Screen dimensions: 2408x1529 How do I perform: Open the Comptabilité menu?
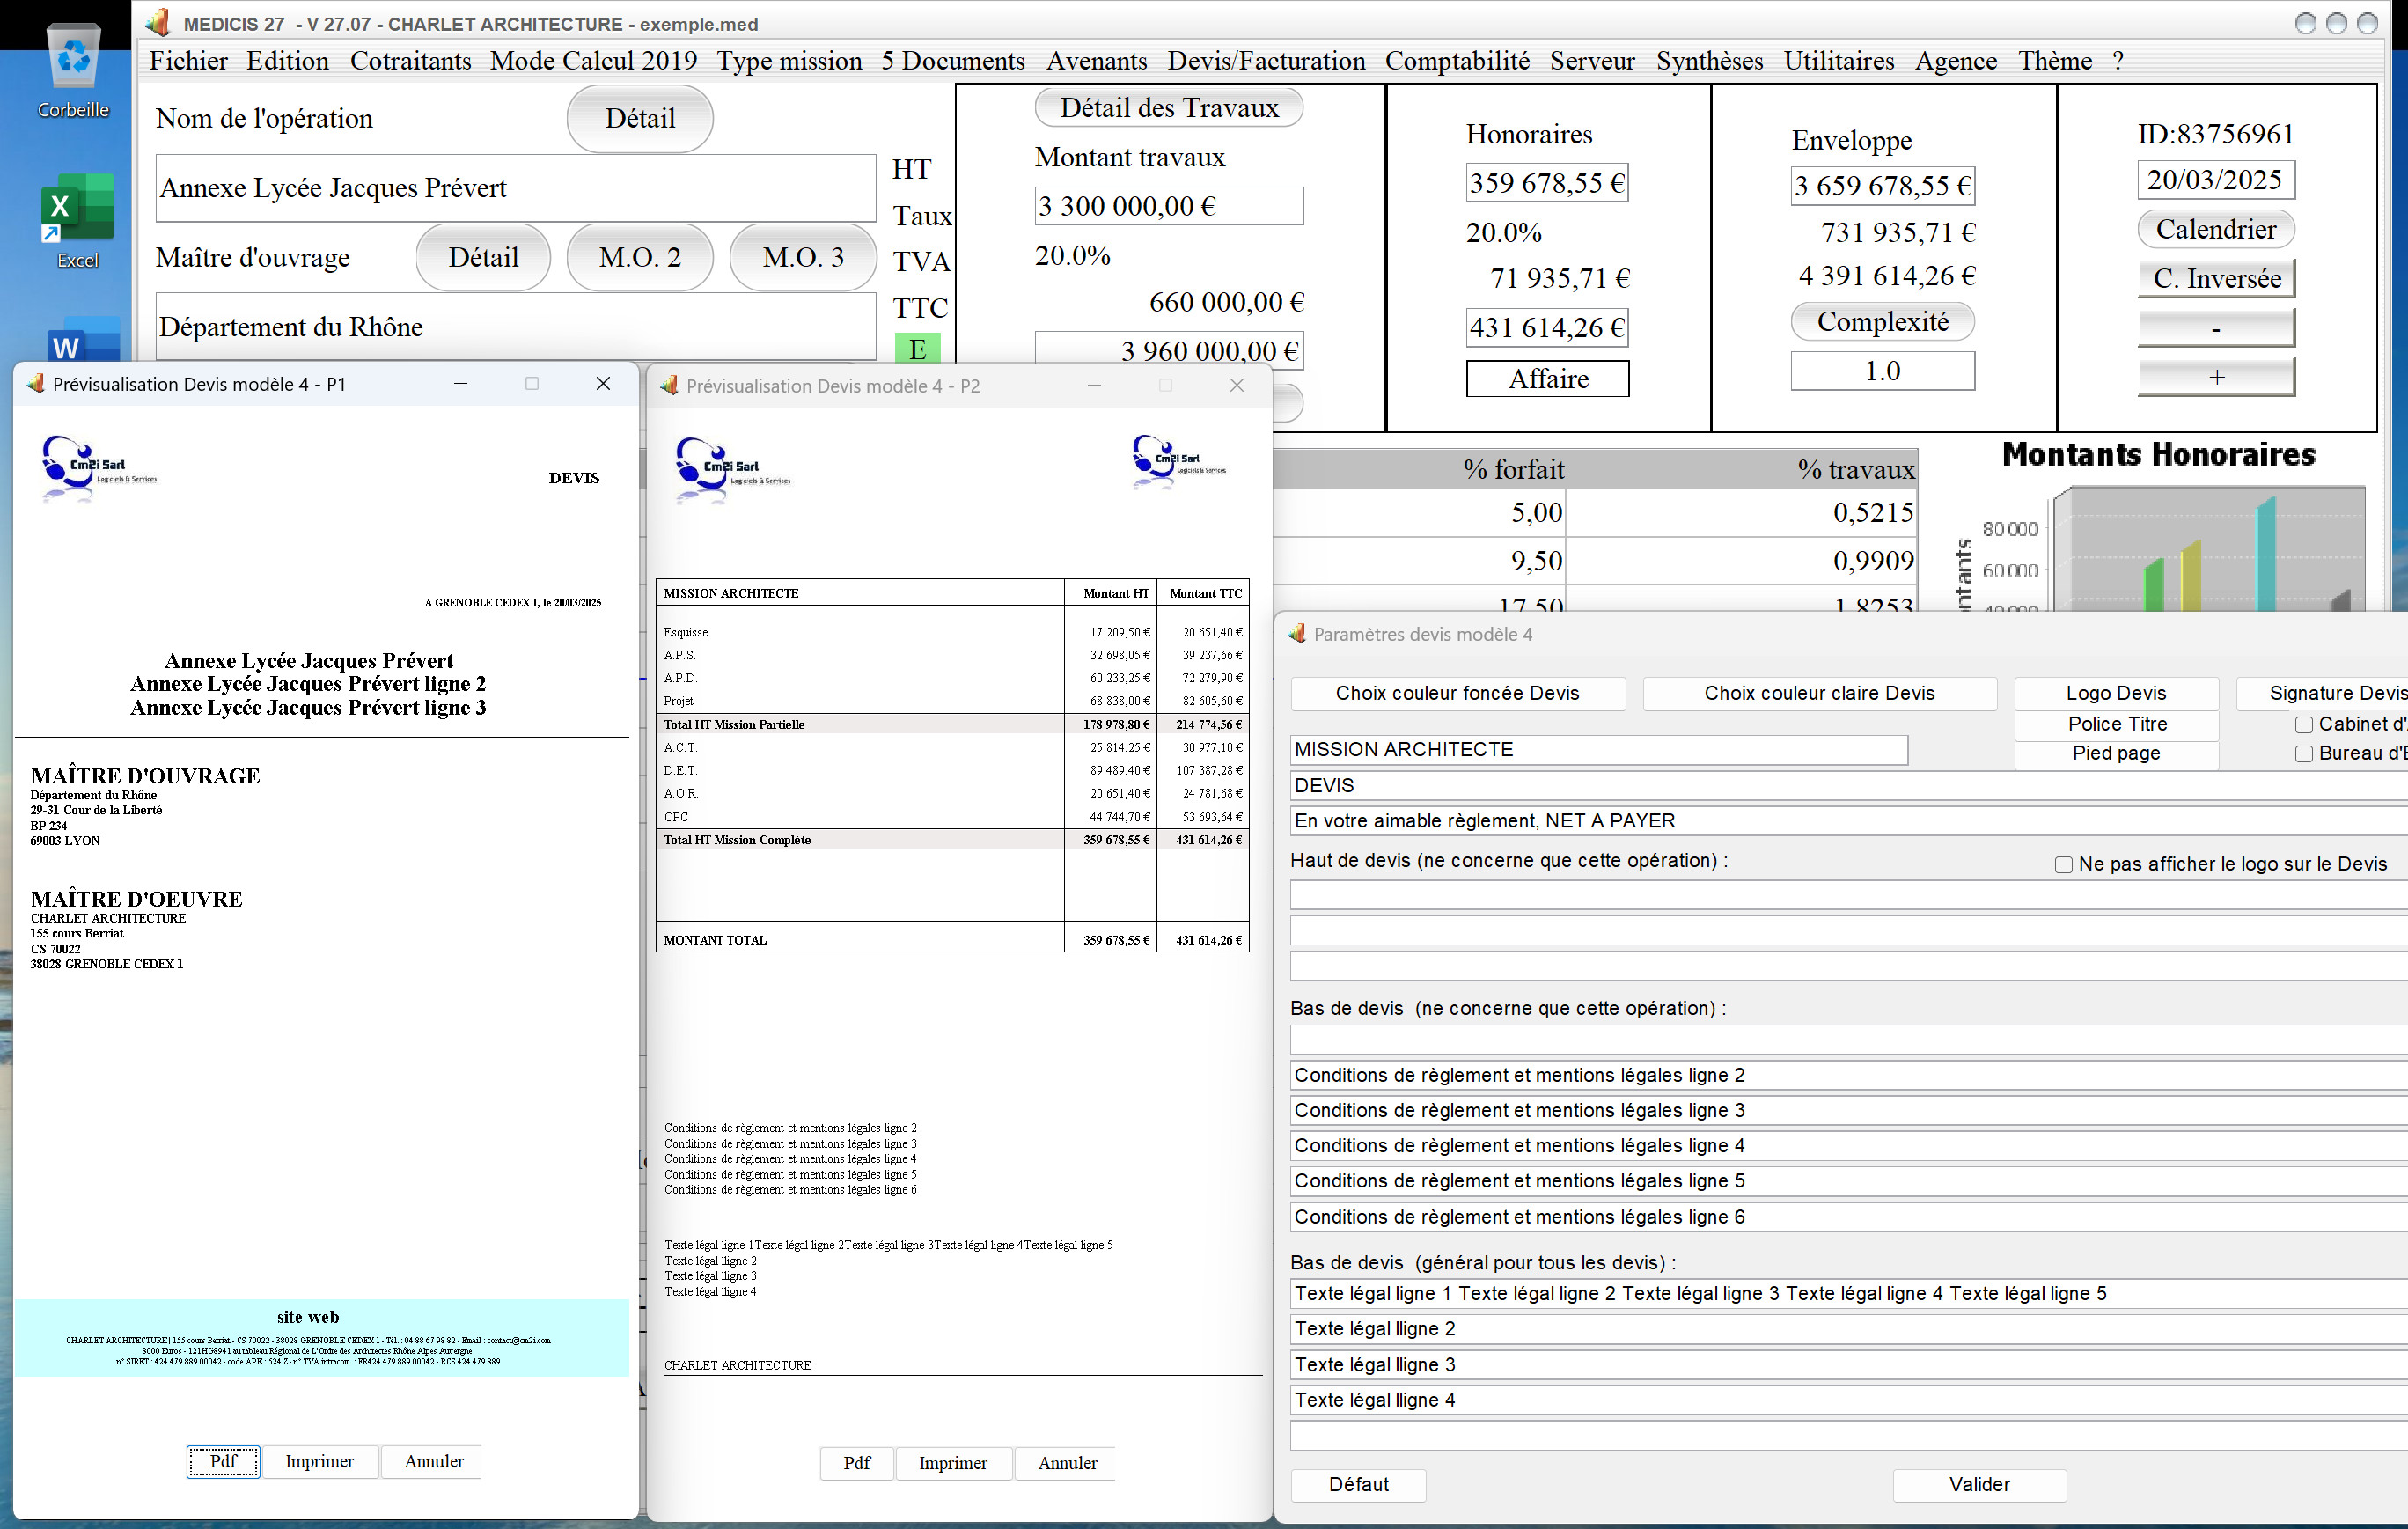(1457, 61)
